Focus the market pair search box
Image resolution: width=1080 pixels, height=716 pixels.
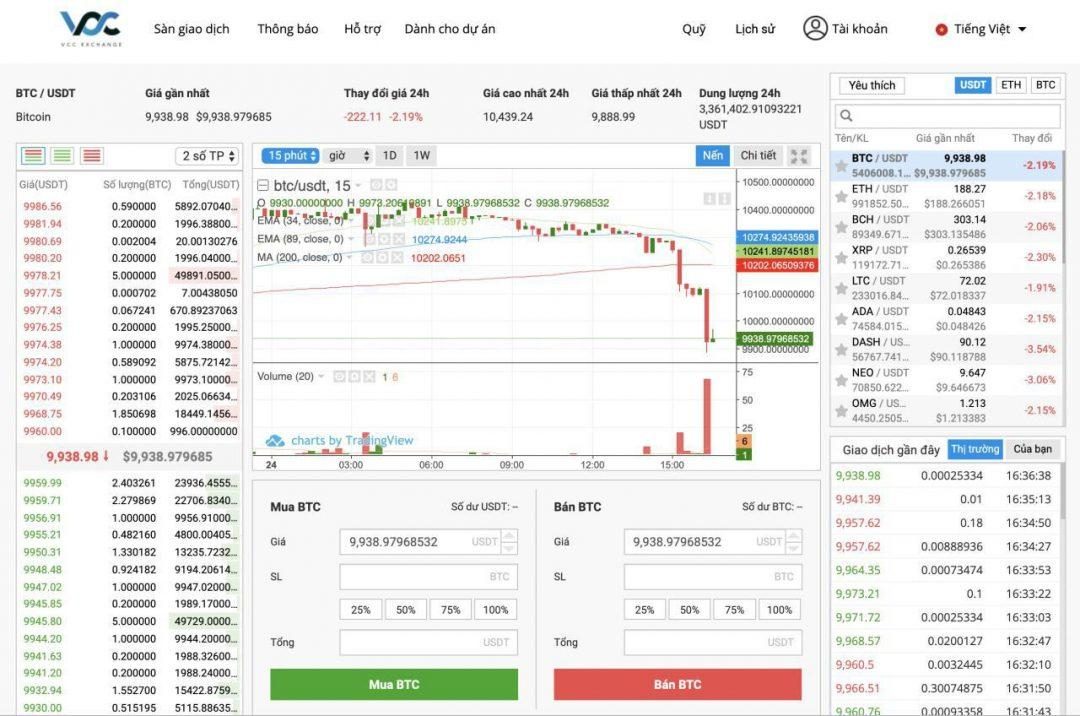(948, 115)
